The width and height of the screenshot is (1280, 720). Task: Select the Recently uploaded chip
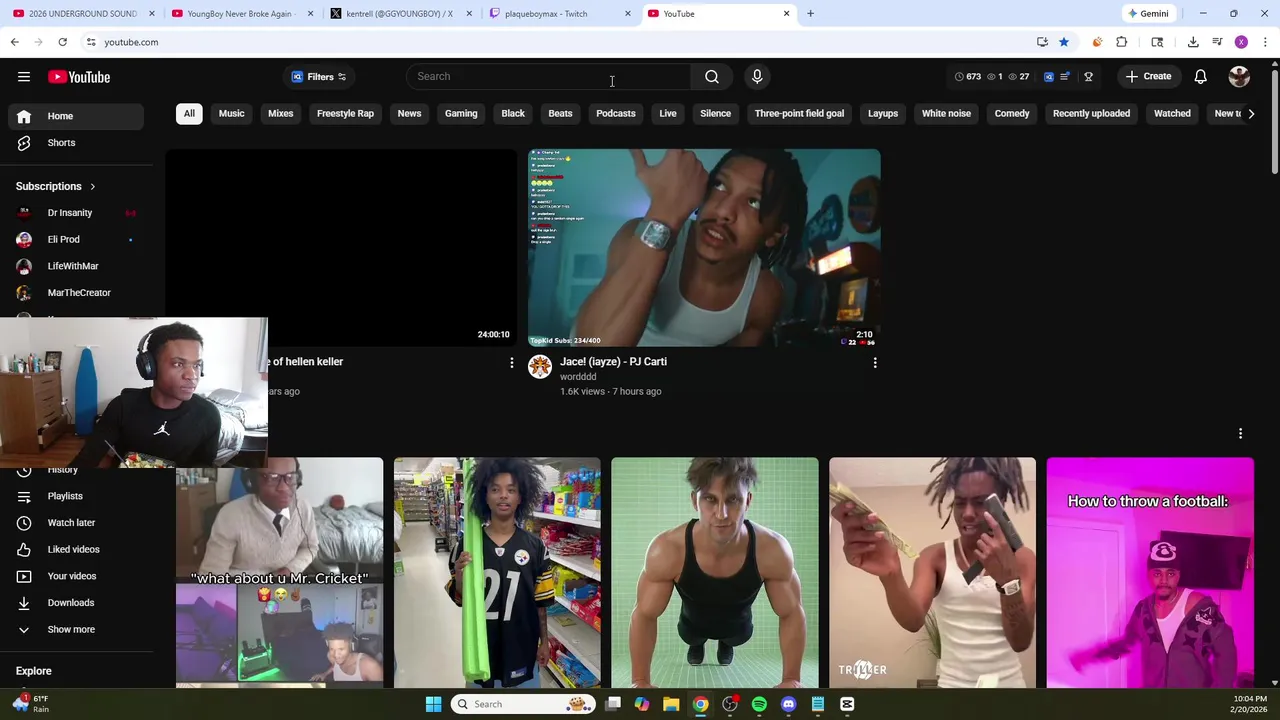[x=1091, y=114]
